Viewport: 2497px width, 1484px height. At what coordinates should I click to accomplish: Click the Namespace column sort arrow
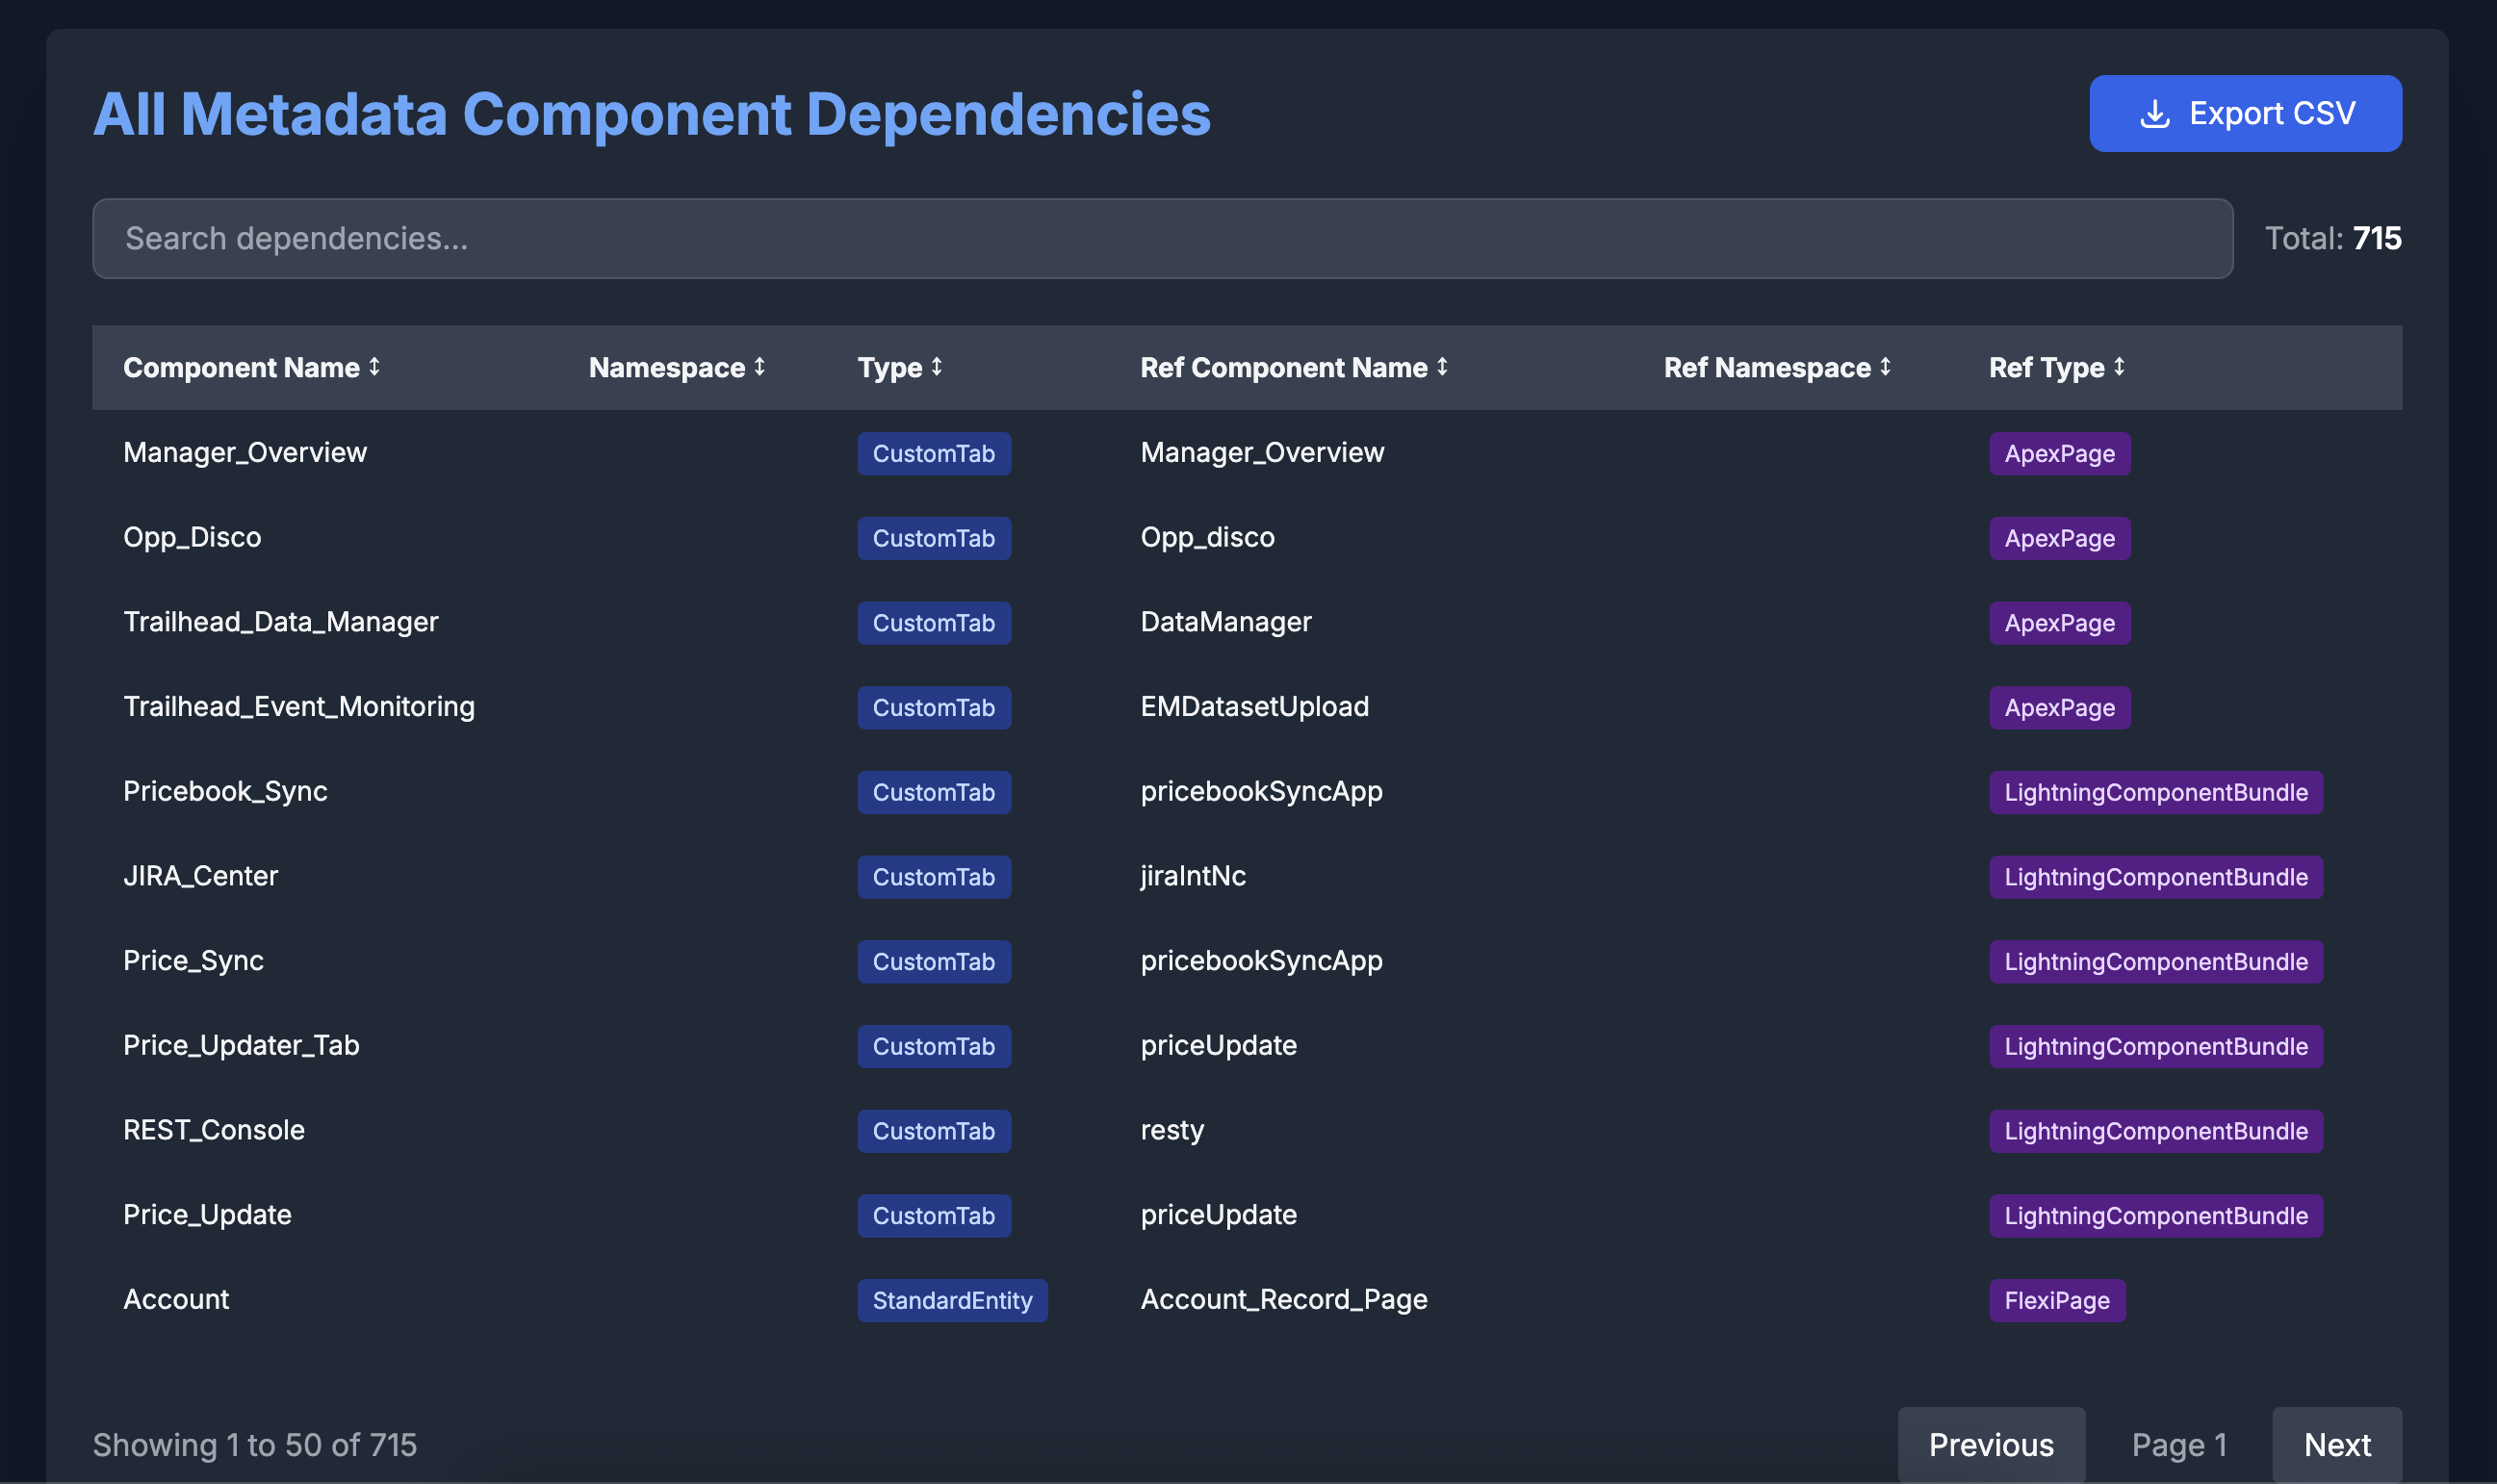[759, 367]
